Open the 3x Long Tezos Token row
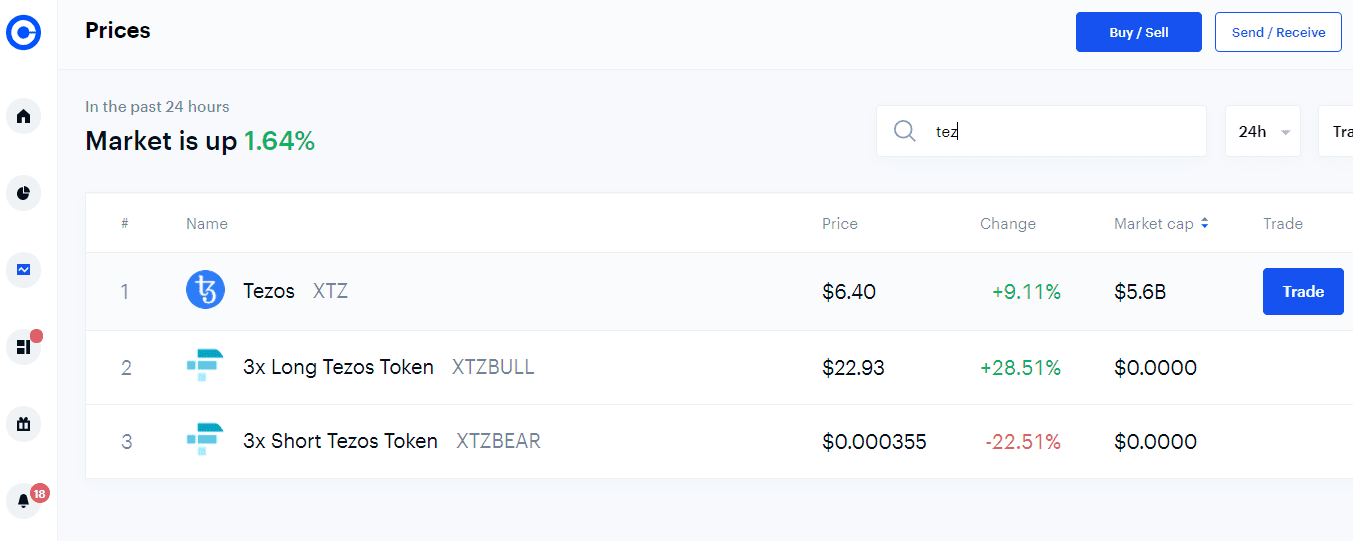This screenshot has height=541, width=1353. pos(338,367)
